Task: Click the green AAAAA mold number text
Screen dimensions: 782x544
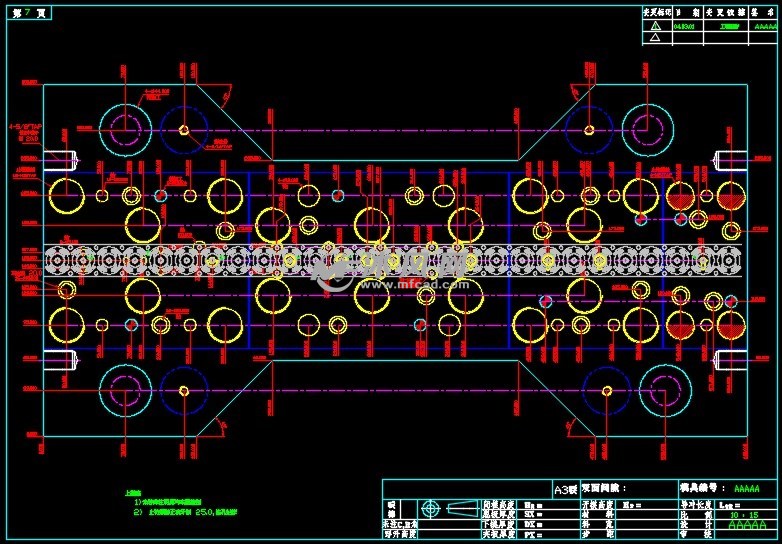Action: tap(746, 489)
